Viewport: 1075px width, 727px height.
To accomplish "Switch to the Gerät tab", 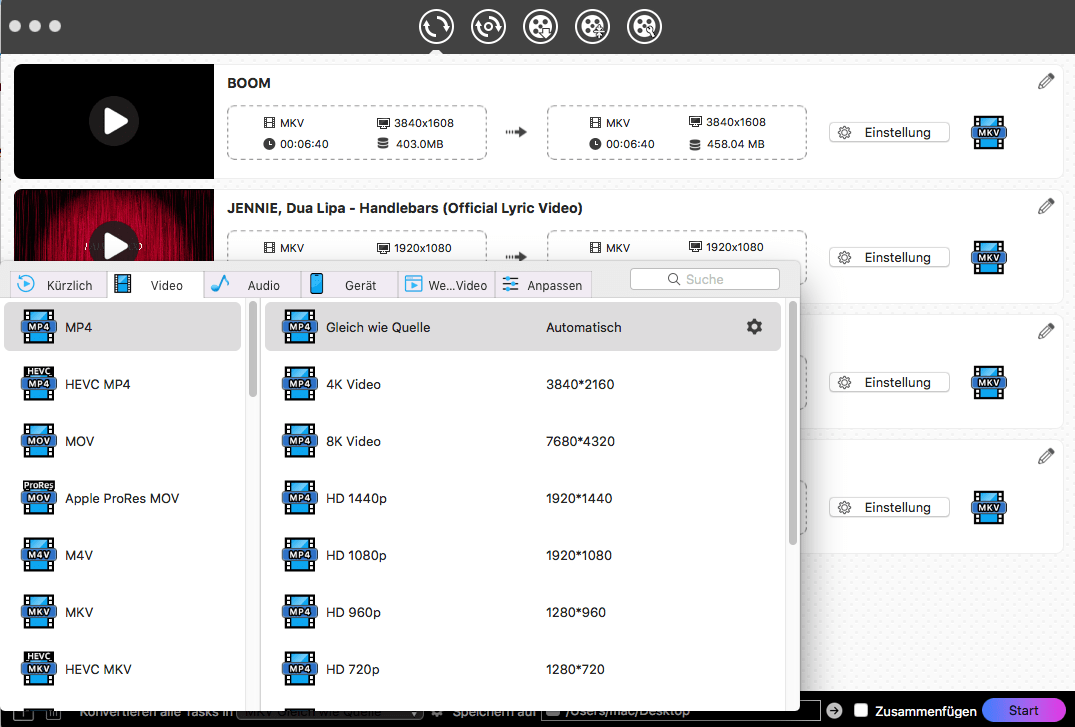I will (349, 285).
